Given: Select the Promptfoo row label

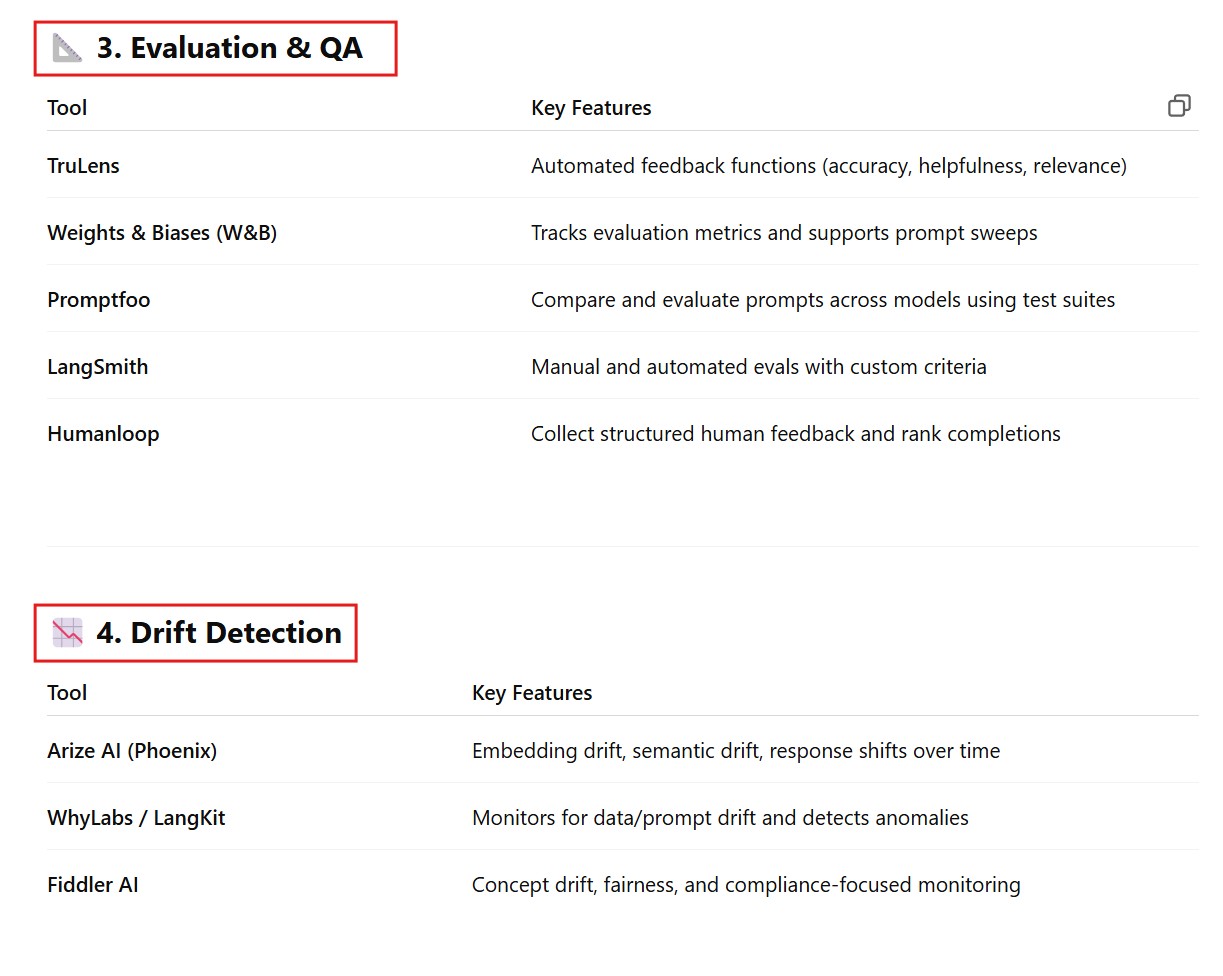Looking at the screenshot, I should [x=99, y=300].
